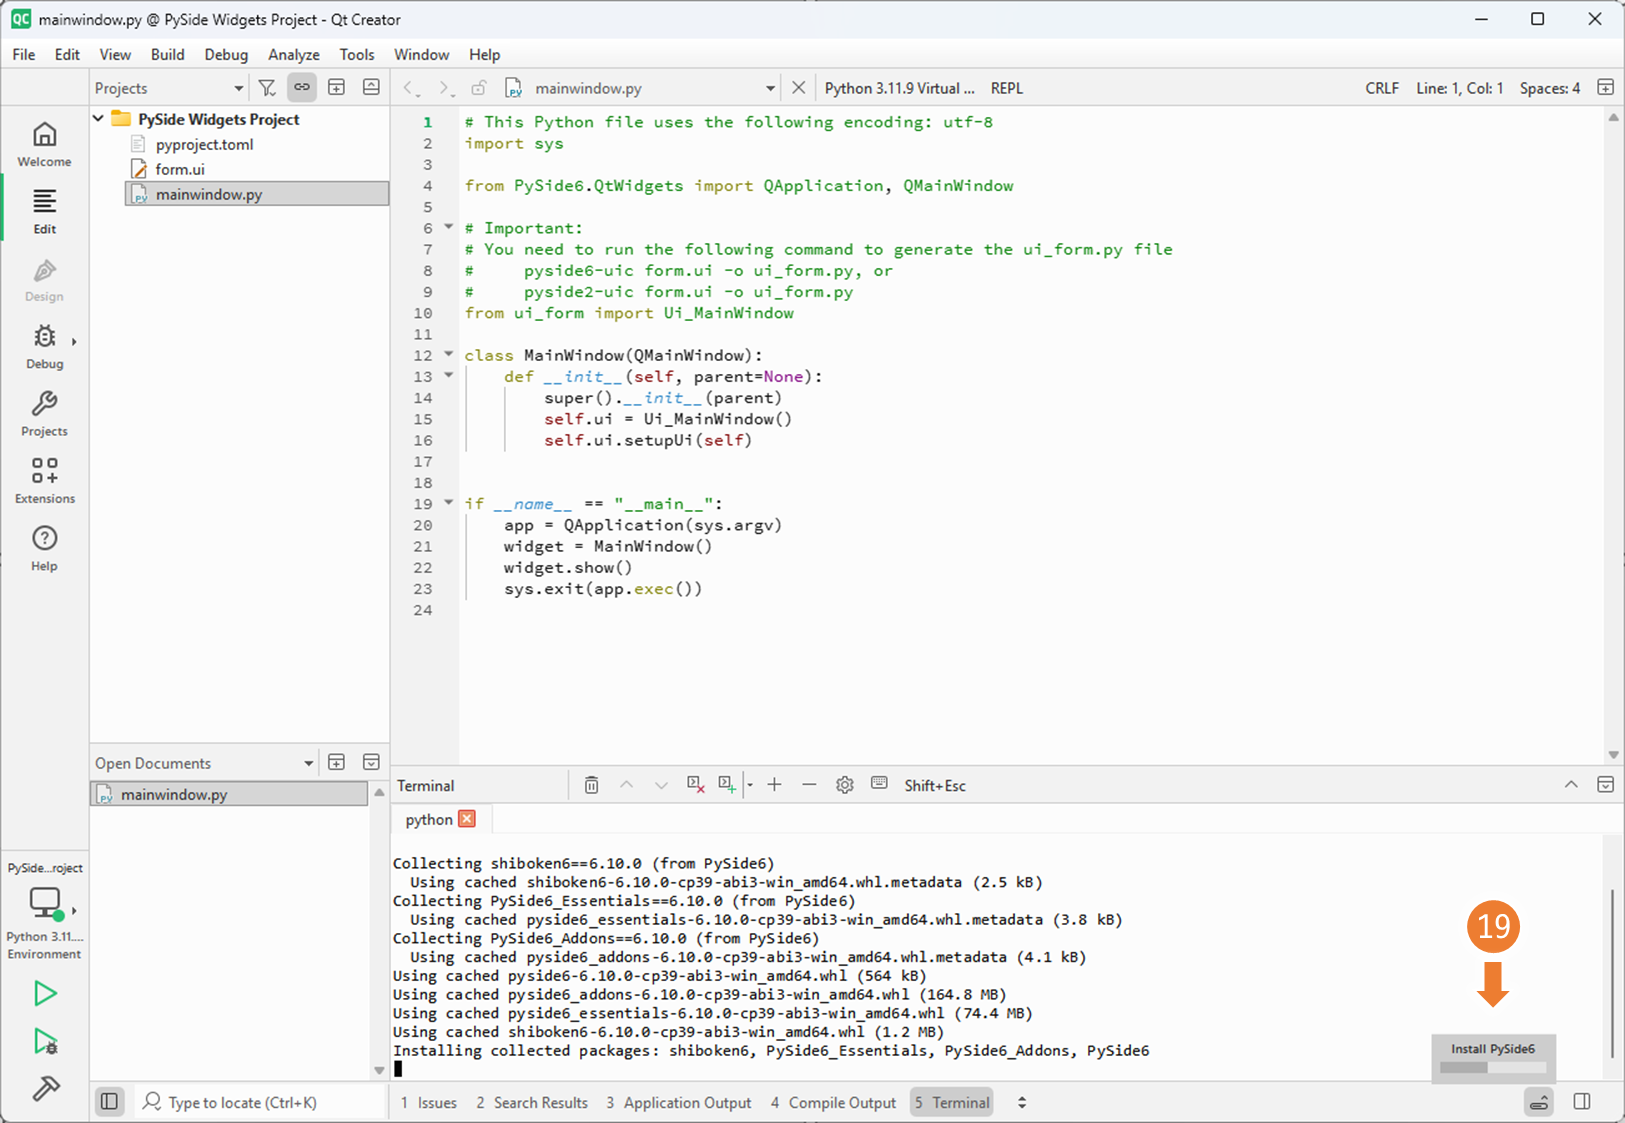
Task: Open the Open Documents view dropdown
Action: click(204, 763)
